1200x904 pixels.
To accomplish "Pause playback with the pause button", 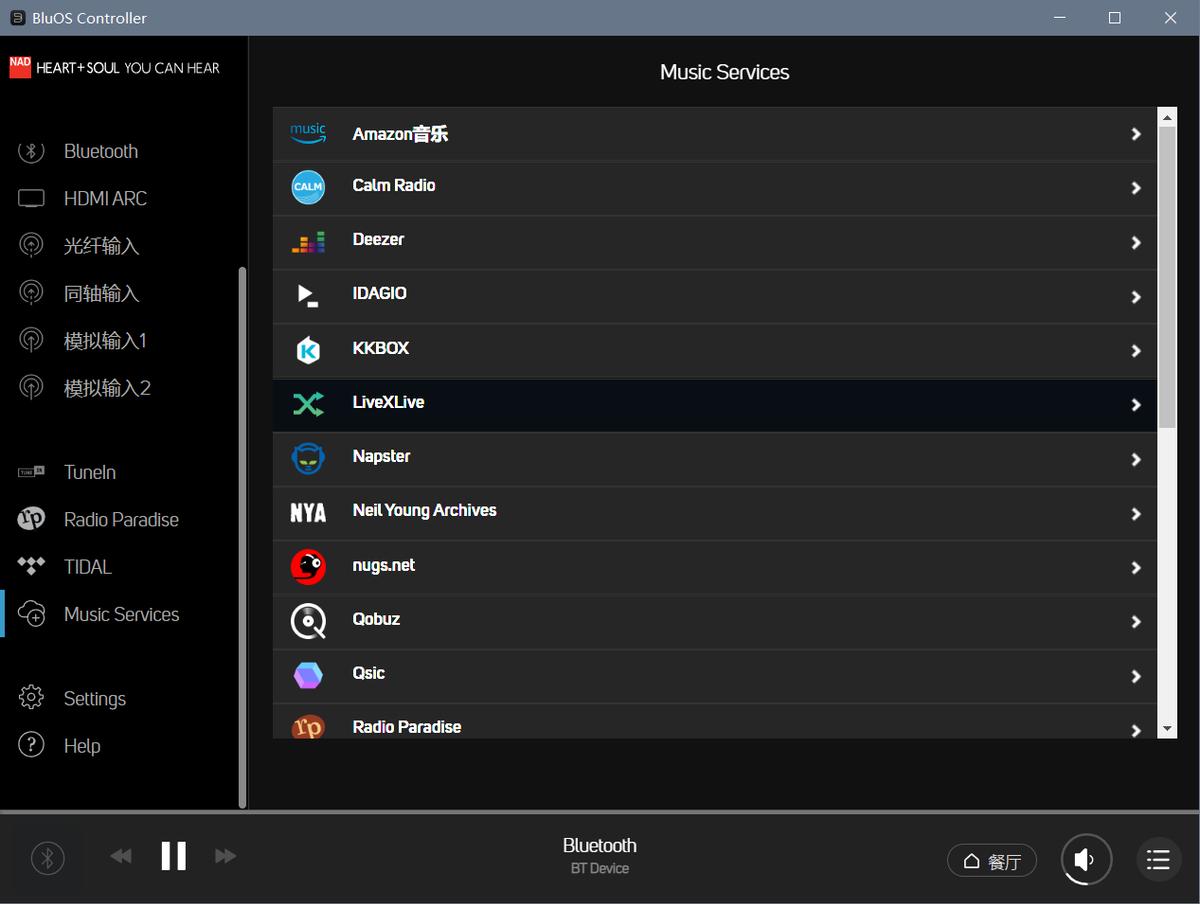I will pyautogui.click(x=174, y=856).
